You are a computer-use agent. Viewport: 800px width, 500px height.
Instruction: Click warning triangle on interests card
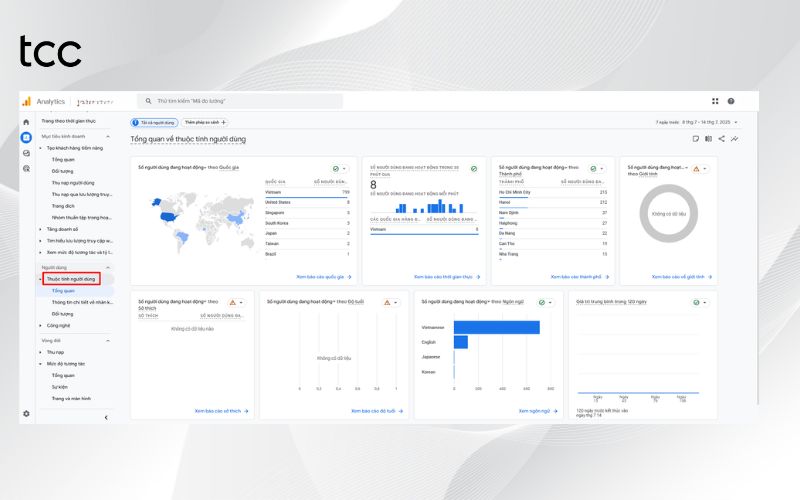(233, 303)
